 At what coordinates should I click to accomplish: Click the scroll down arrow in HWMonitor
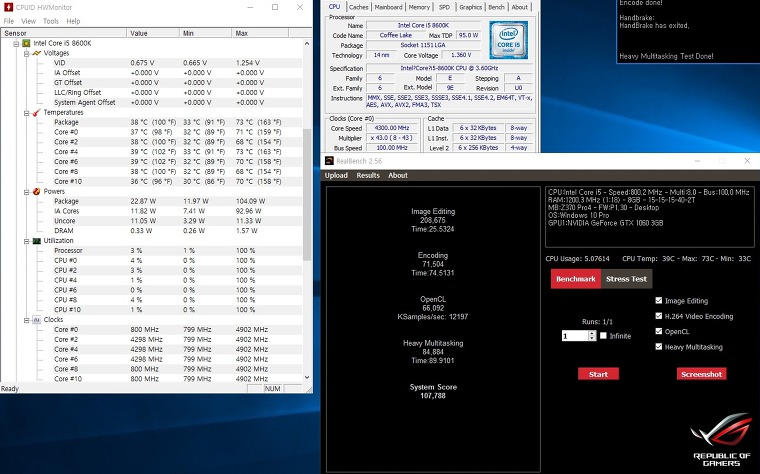(306, 378)
